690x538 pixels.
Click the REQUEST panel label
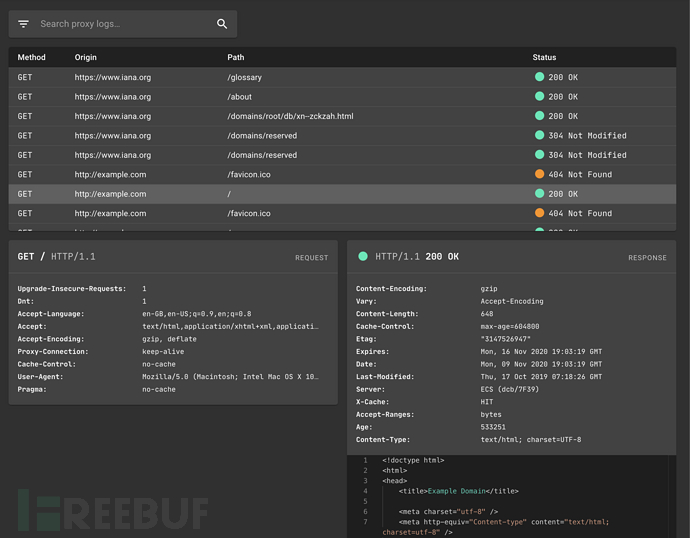[312, 258]
